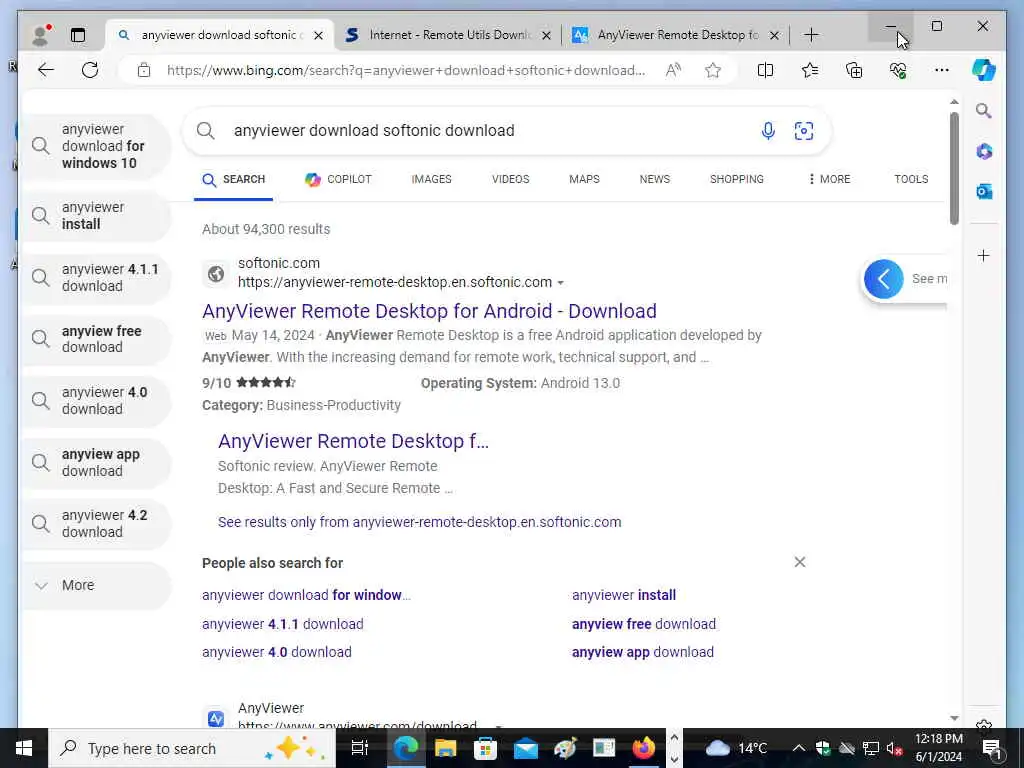Open the IMAGES results tab
1024x768 pixels.
(x=431, y=179)
